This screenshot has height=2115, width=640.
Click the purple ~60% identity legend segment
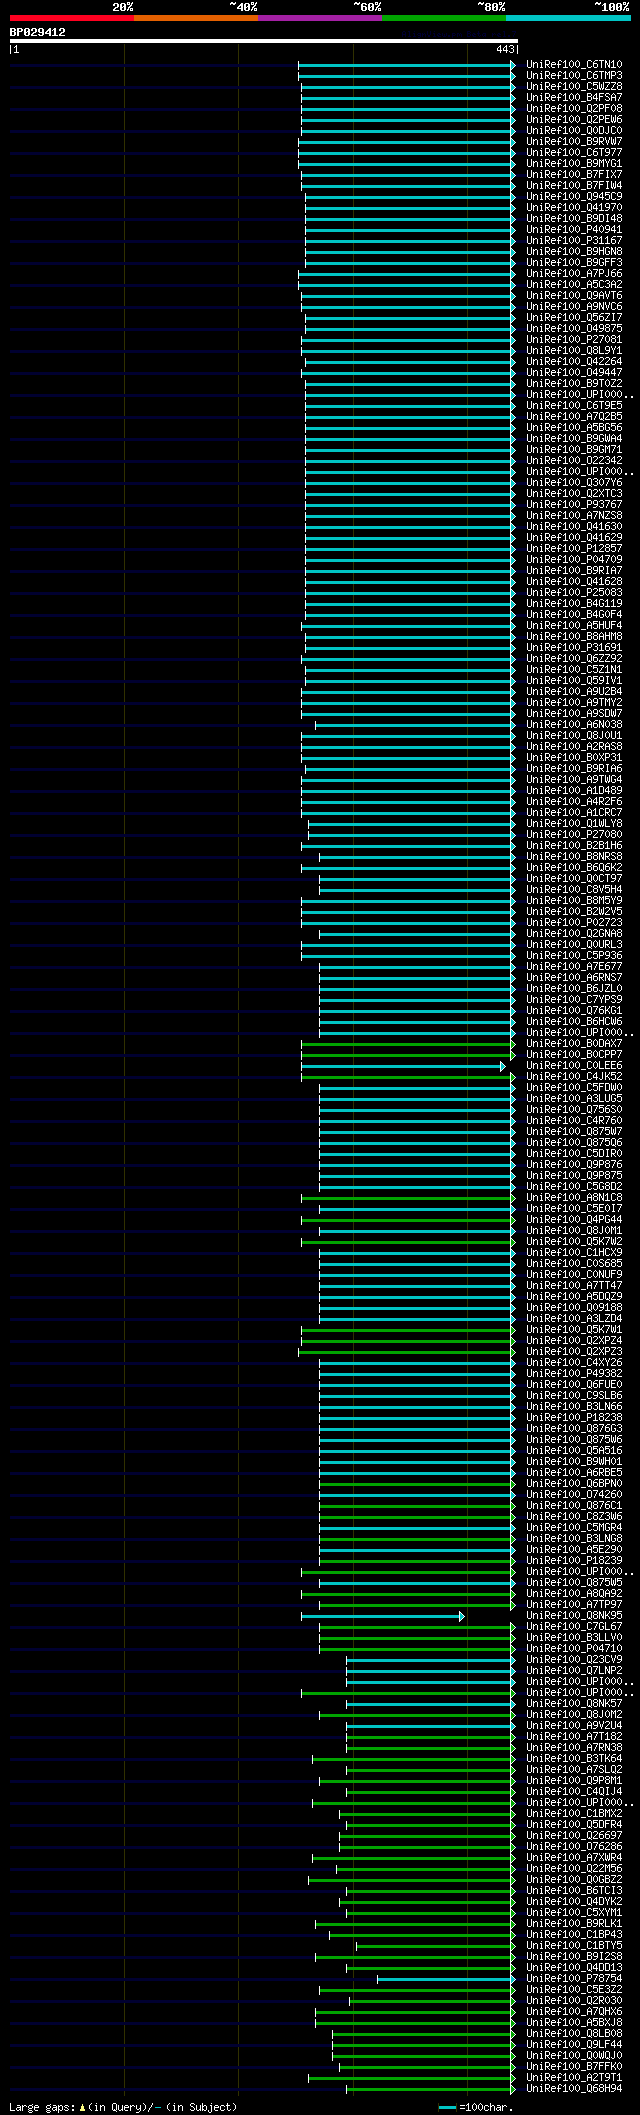[x=319, y=18]
